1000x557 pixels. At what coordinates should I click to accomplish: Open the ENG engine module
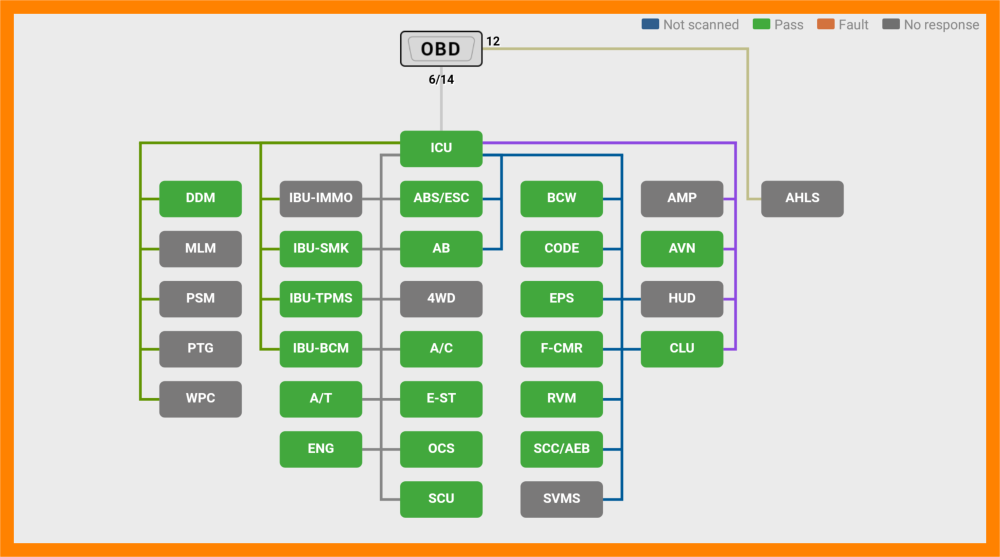[321, 449]
